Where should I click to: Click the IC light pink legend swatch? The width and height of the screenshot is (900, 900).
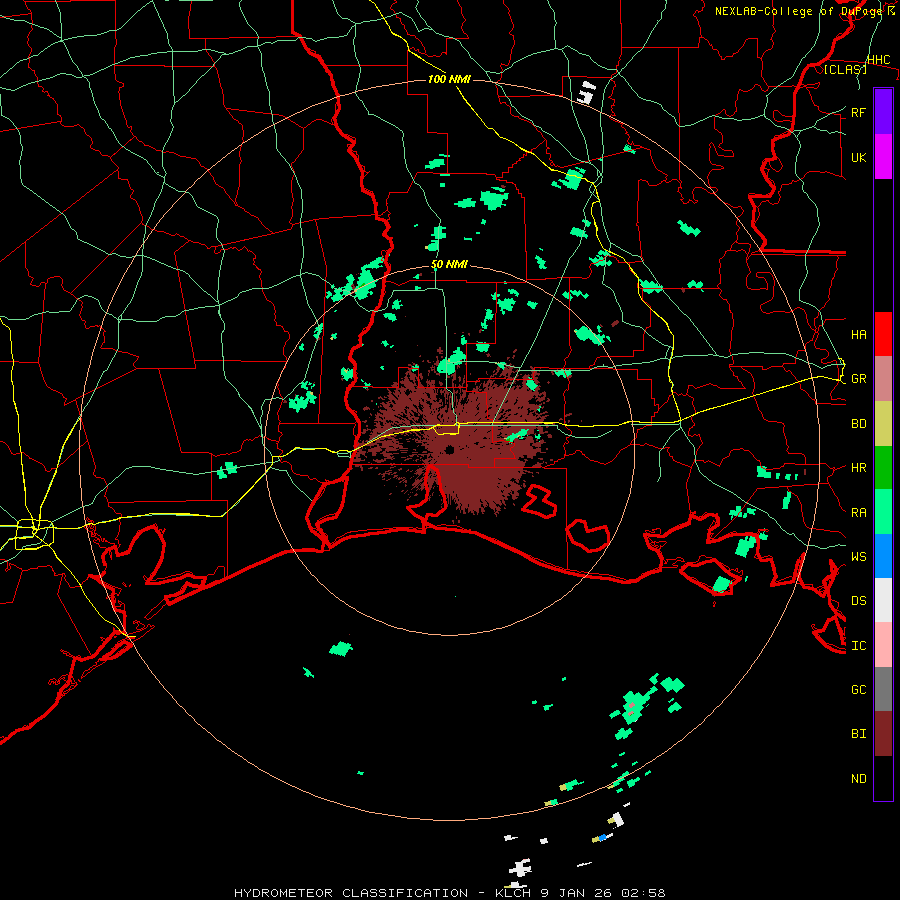coord(883,645)
